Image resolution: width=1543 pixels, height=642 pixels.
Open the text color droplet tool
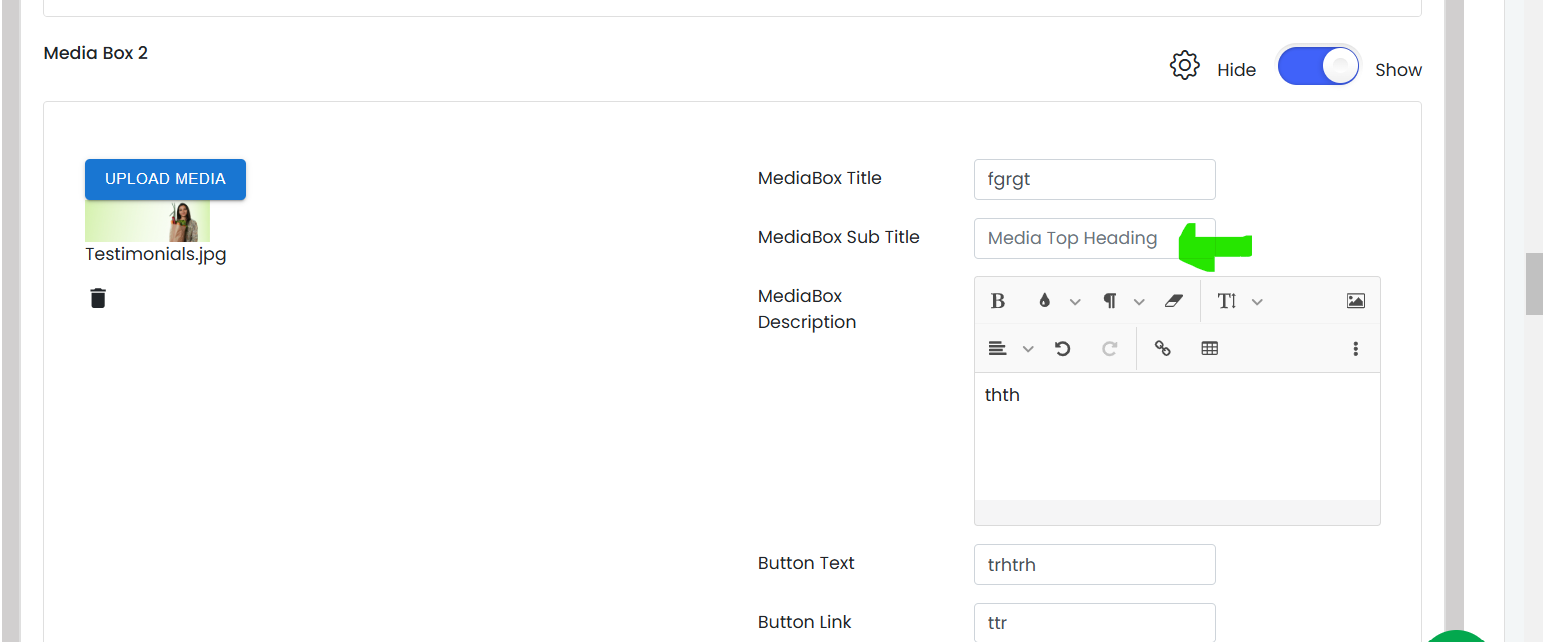1045,301
